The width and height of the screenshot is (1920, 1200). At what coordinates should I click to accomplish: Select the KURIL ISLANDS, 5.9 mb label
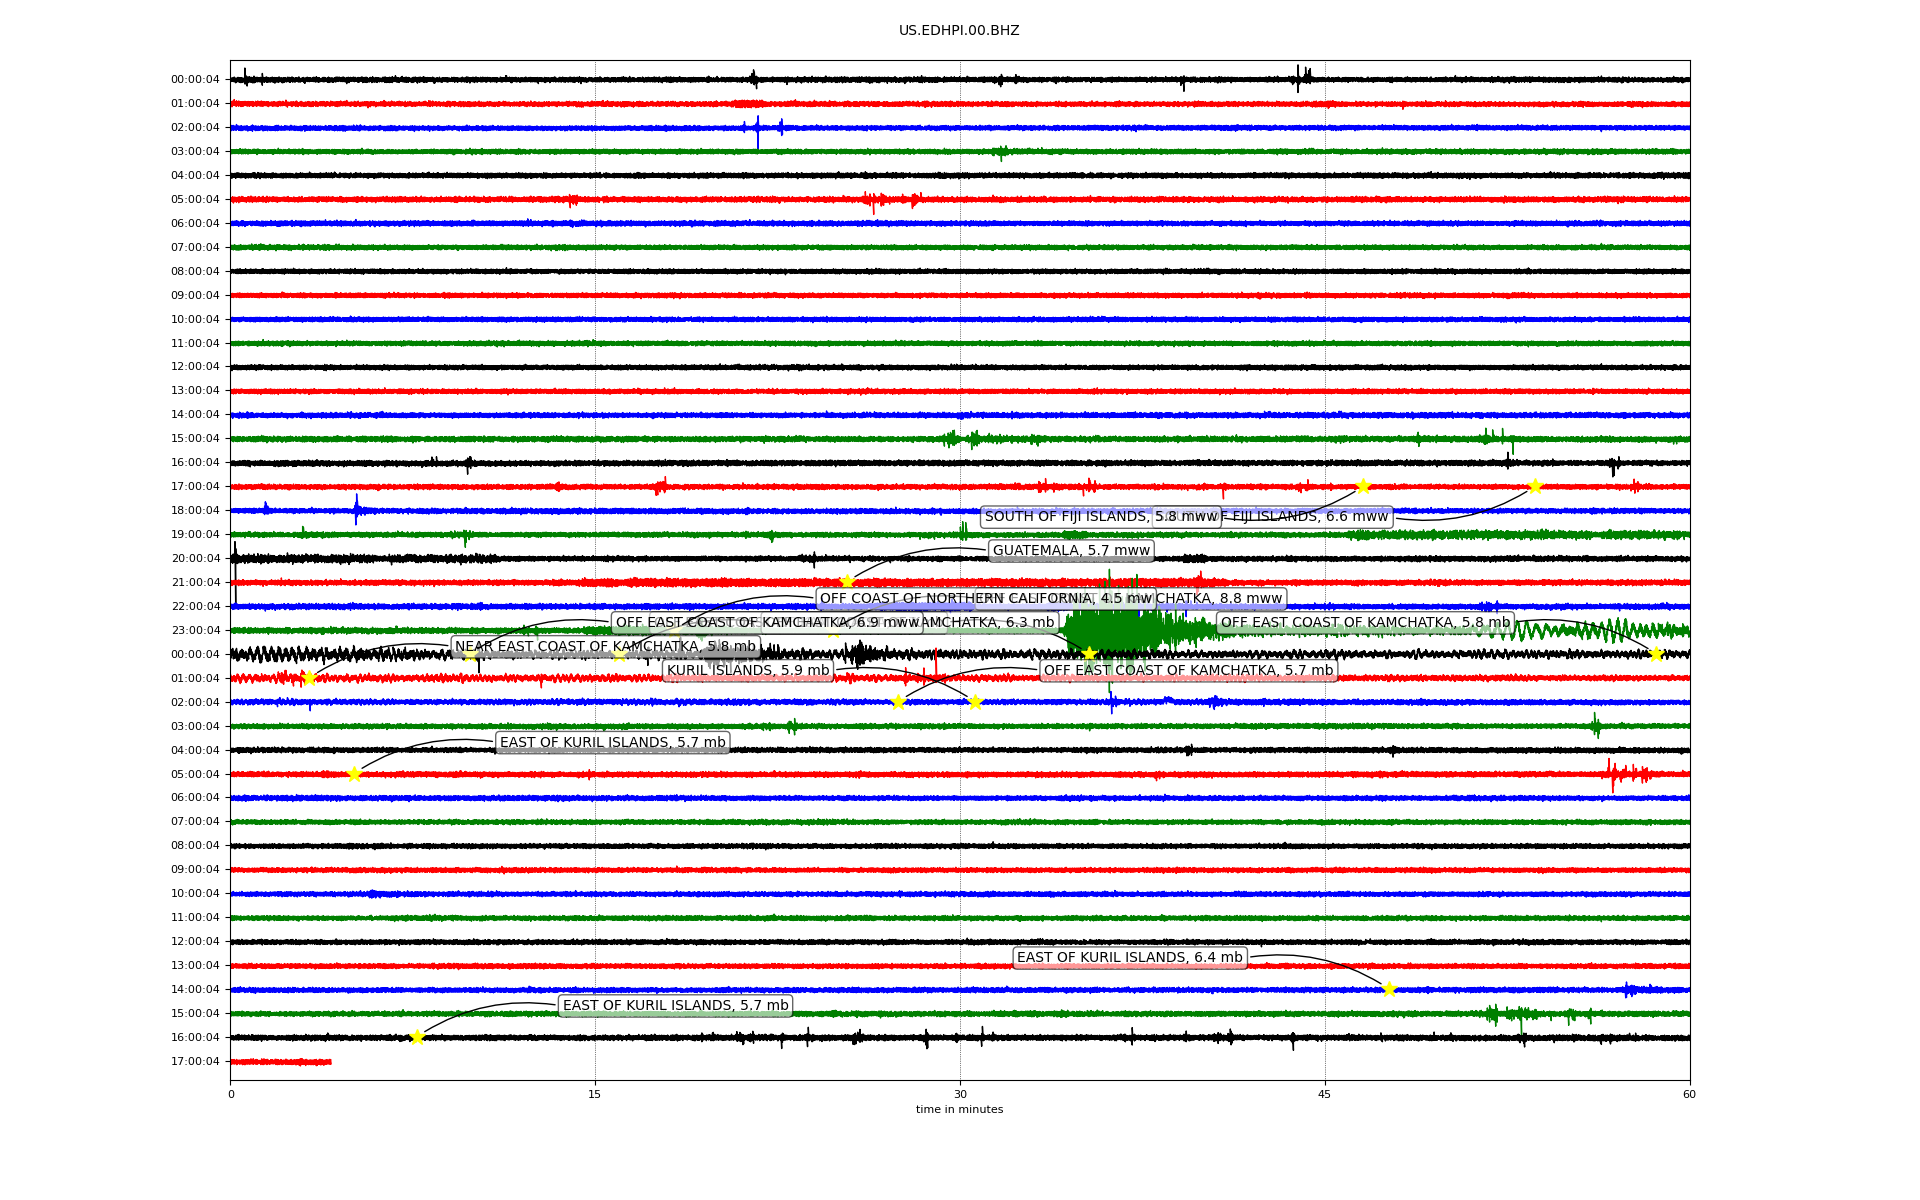[x=748, y=671]
